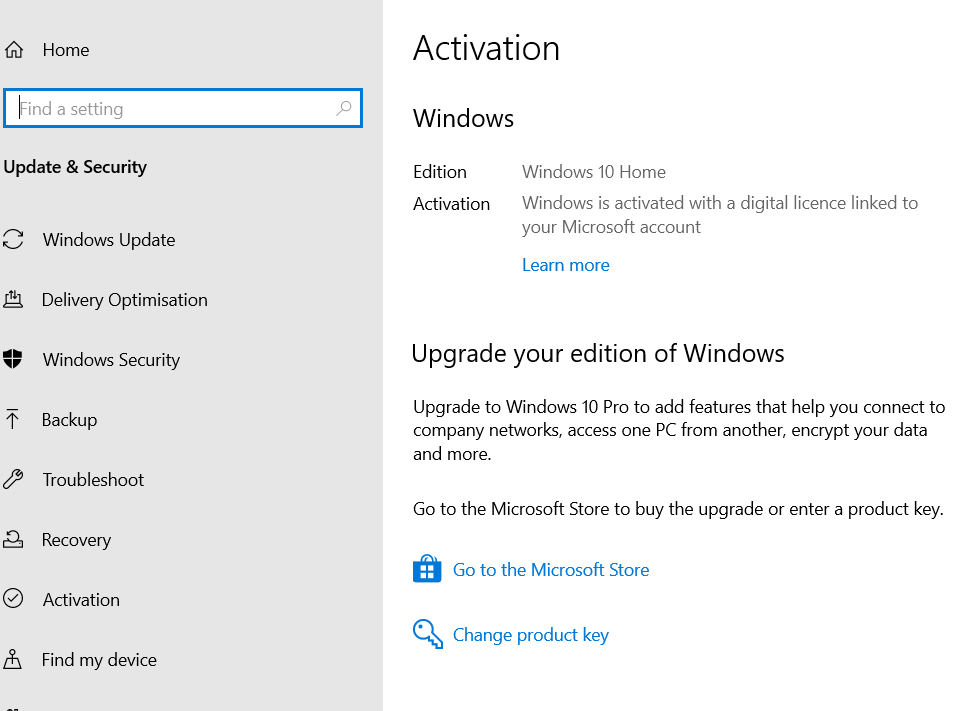980x711 pixels.
Task: Click the key icon beside Change product key
Action: (428, 634)
